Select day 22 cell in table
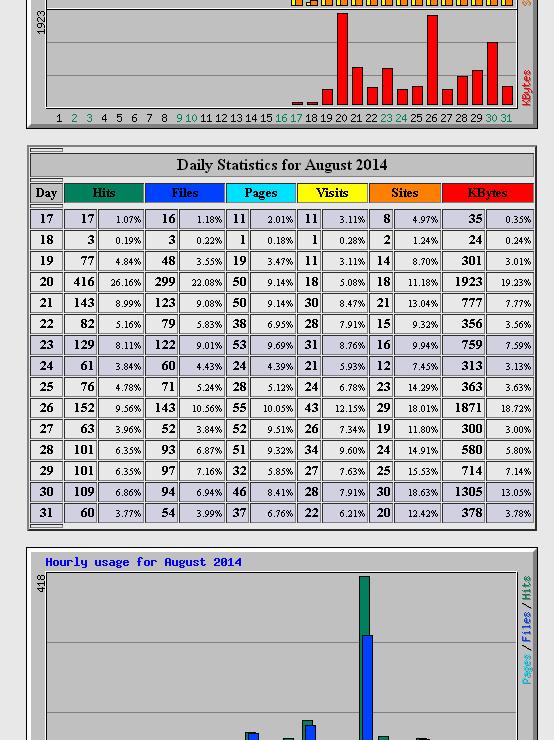 coord(46,324)
